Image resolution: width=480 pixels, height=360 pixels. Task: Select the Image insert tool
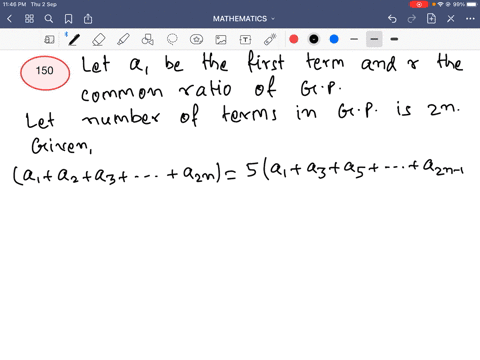pyautogui.click(x=221, y=40)
